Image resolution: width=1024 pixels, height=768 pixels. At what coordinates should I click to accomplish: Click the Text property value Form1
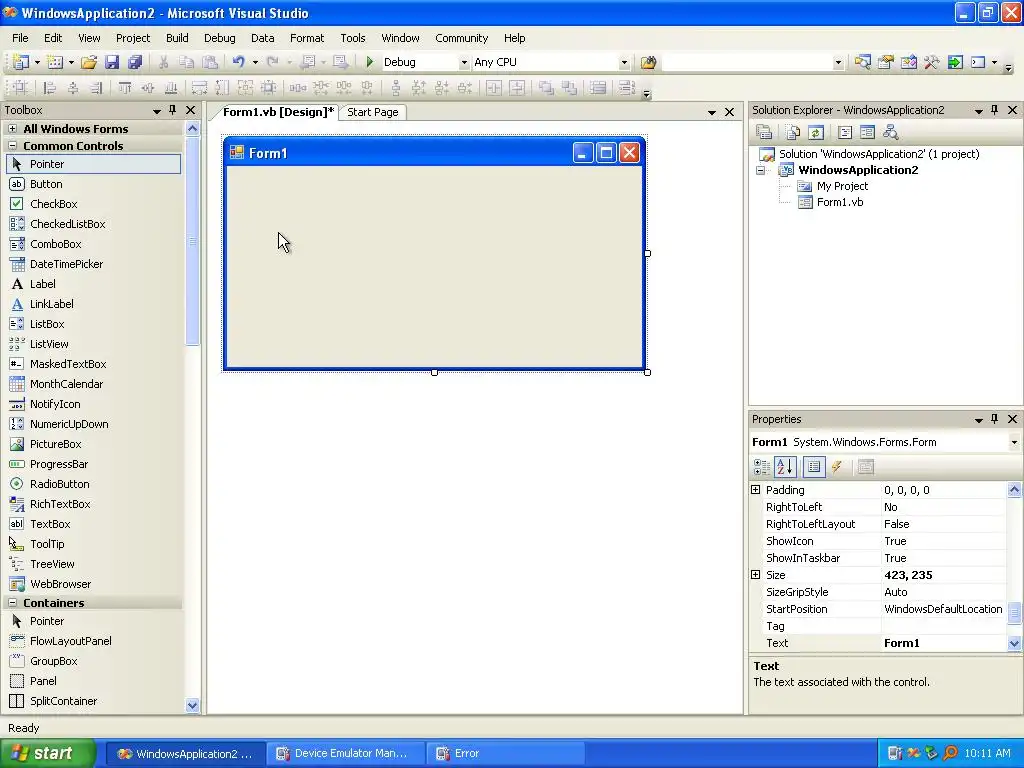pos(943,643)
